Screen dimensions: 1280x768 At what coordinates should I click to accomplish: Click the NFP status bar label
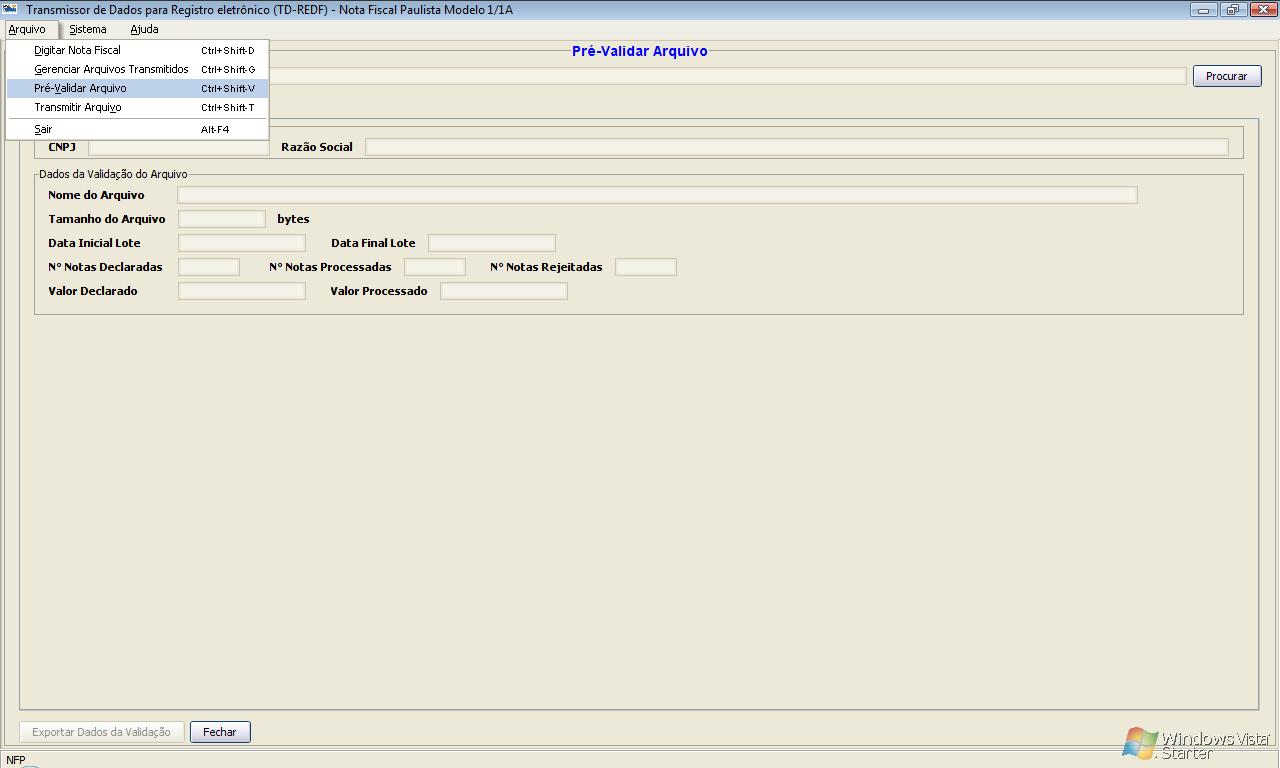16,760
